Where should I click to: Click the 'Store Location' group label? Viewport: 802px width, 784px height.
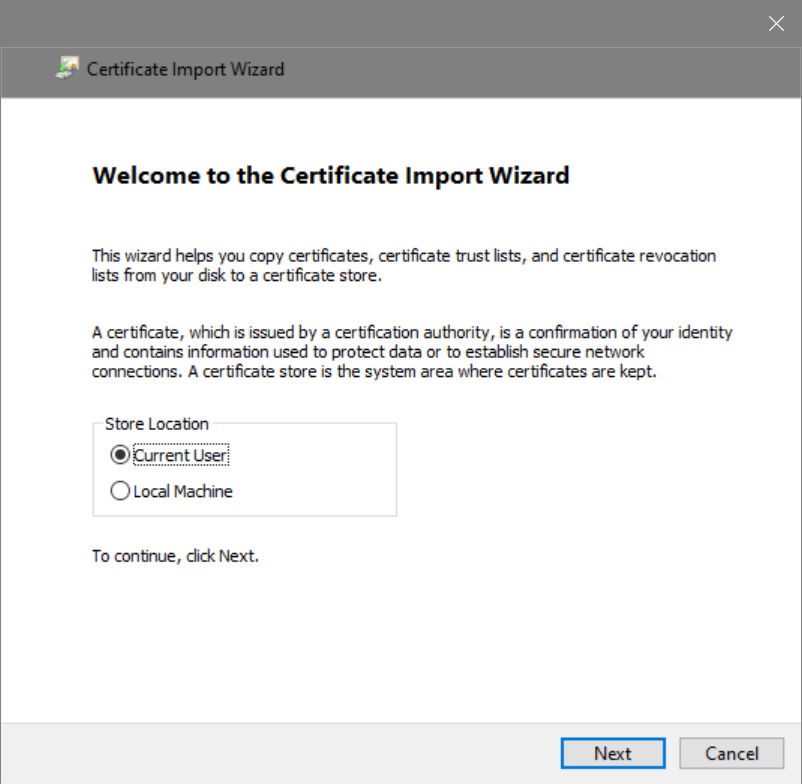point(157,424)
